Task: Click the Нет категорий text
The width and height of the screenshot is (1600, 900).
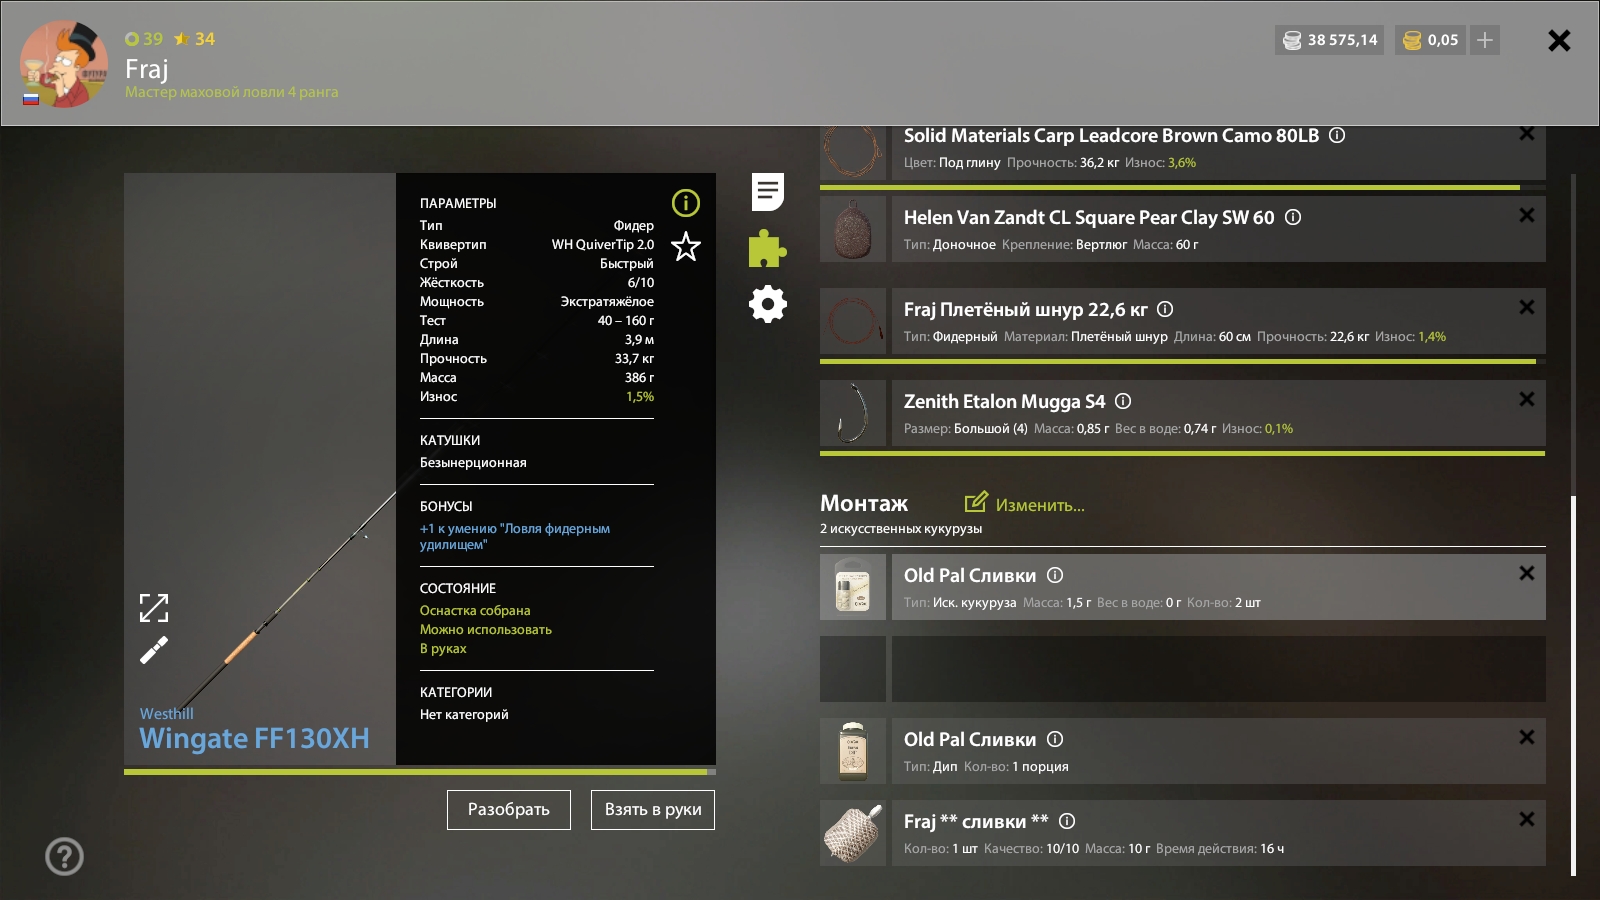Action: (x=464, y=715)
